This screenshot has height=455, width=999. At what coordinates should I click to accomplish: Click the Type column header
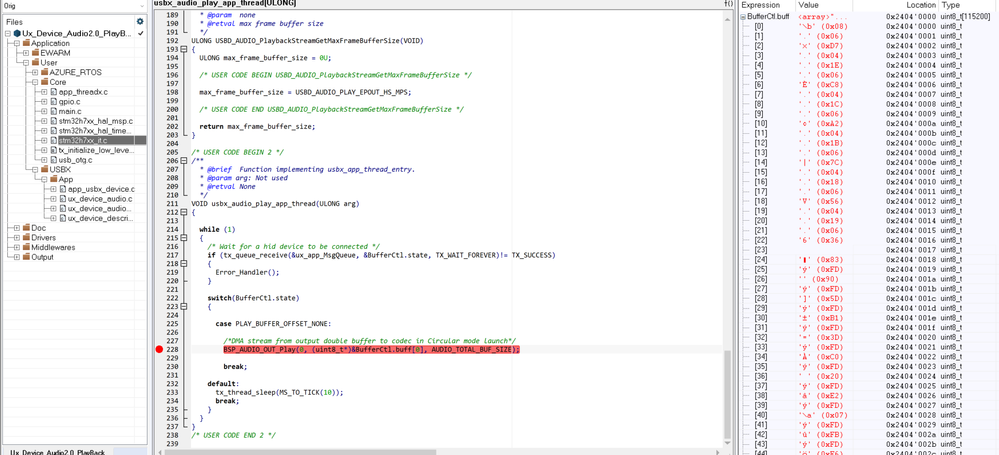click(968, 5)
